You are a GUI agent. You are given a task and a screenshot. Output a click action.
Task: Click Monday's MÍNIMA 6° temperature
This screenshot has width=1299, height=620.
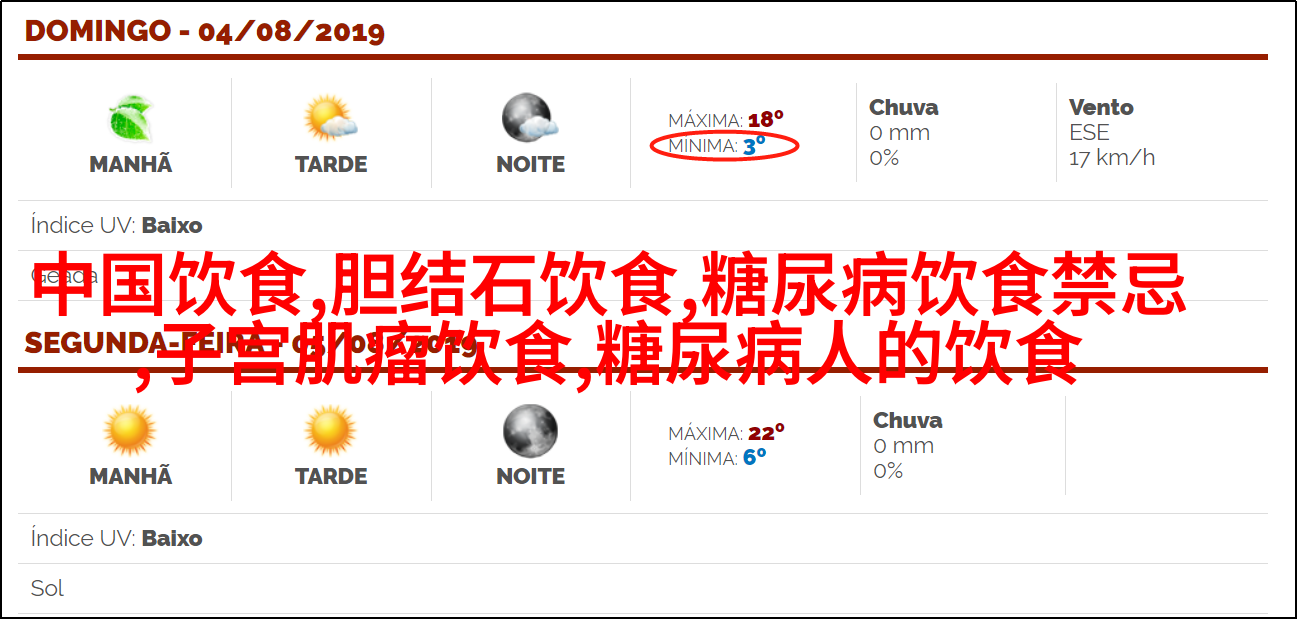click(717, 458)
